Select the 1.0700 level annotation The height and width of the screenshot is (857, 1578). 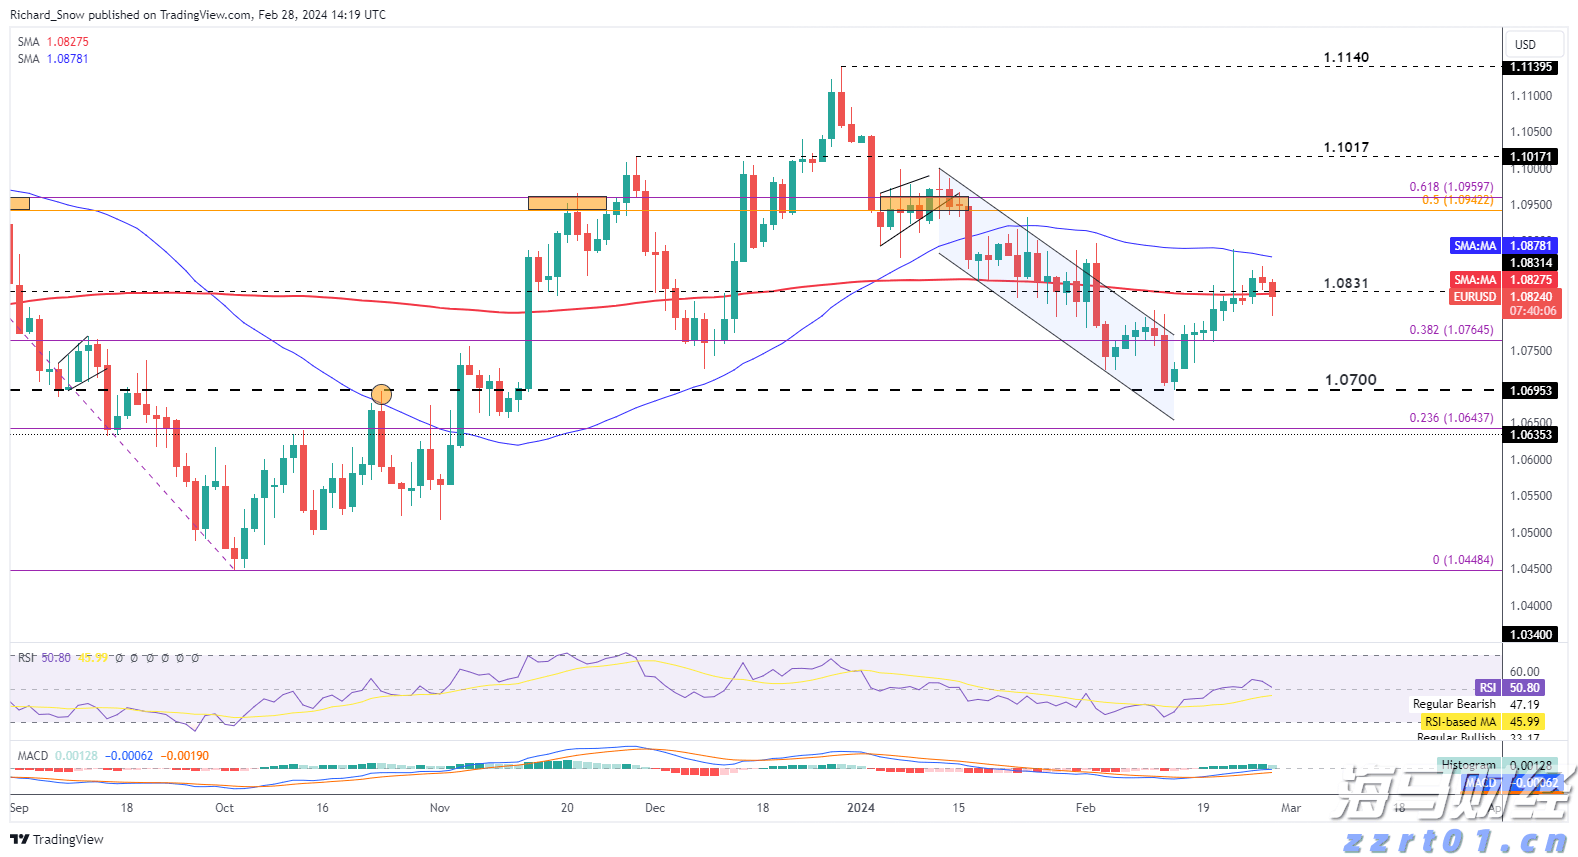pyautogui.click(x=1351, y=380)
